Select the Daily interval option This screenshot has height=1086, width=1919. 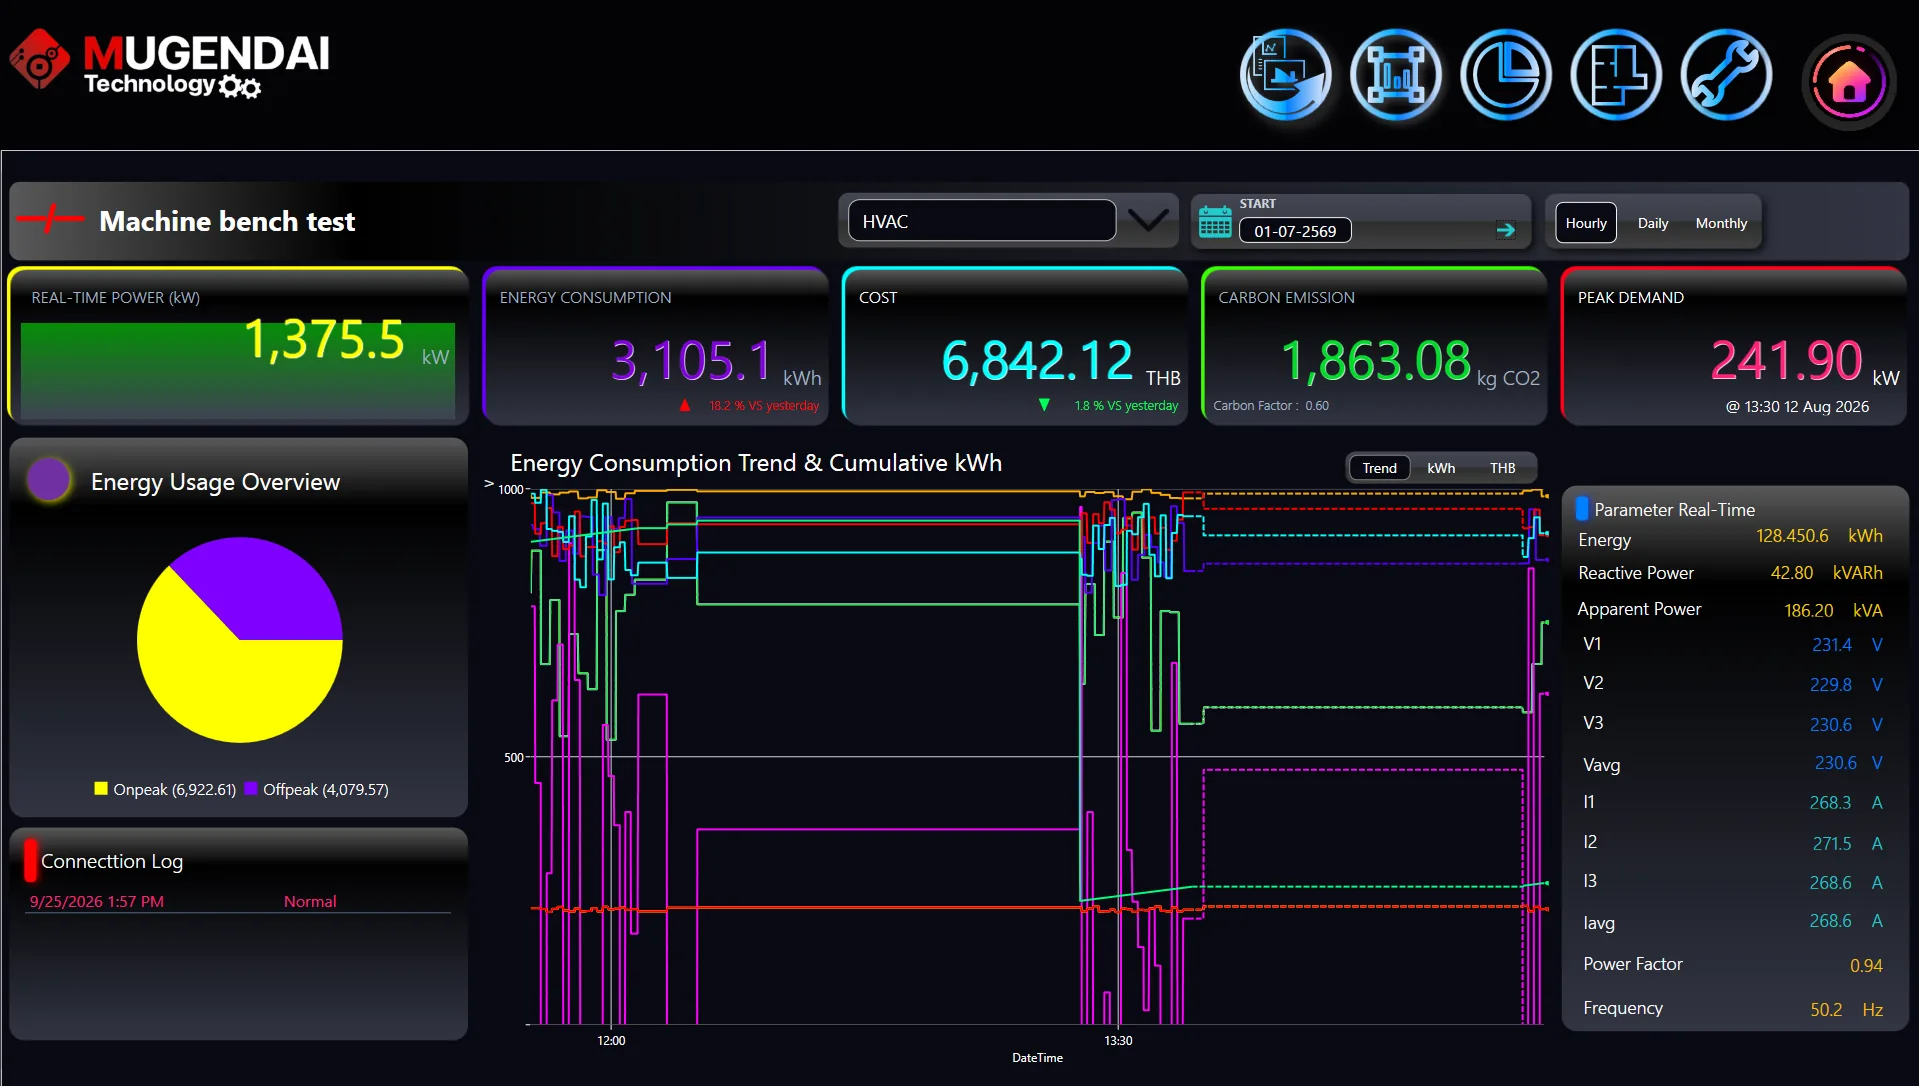coord(1653,223)
